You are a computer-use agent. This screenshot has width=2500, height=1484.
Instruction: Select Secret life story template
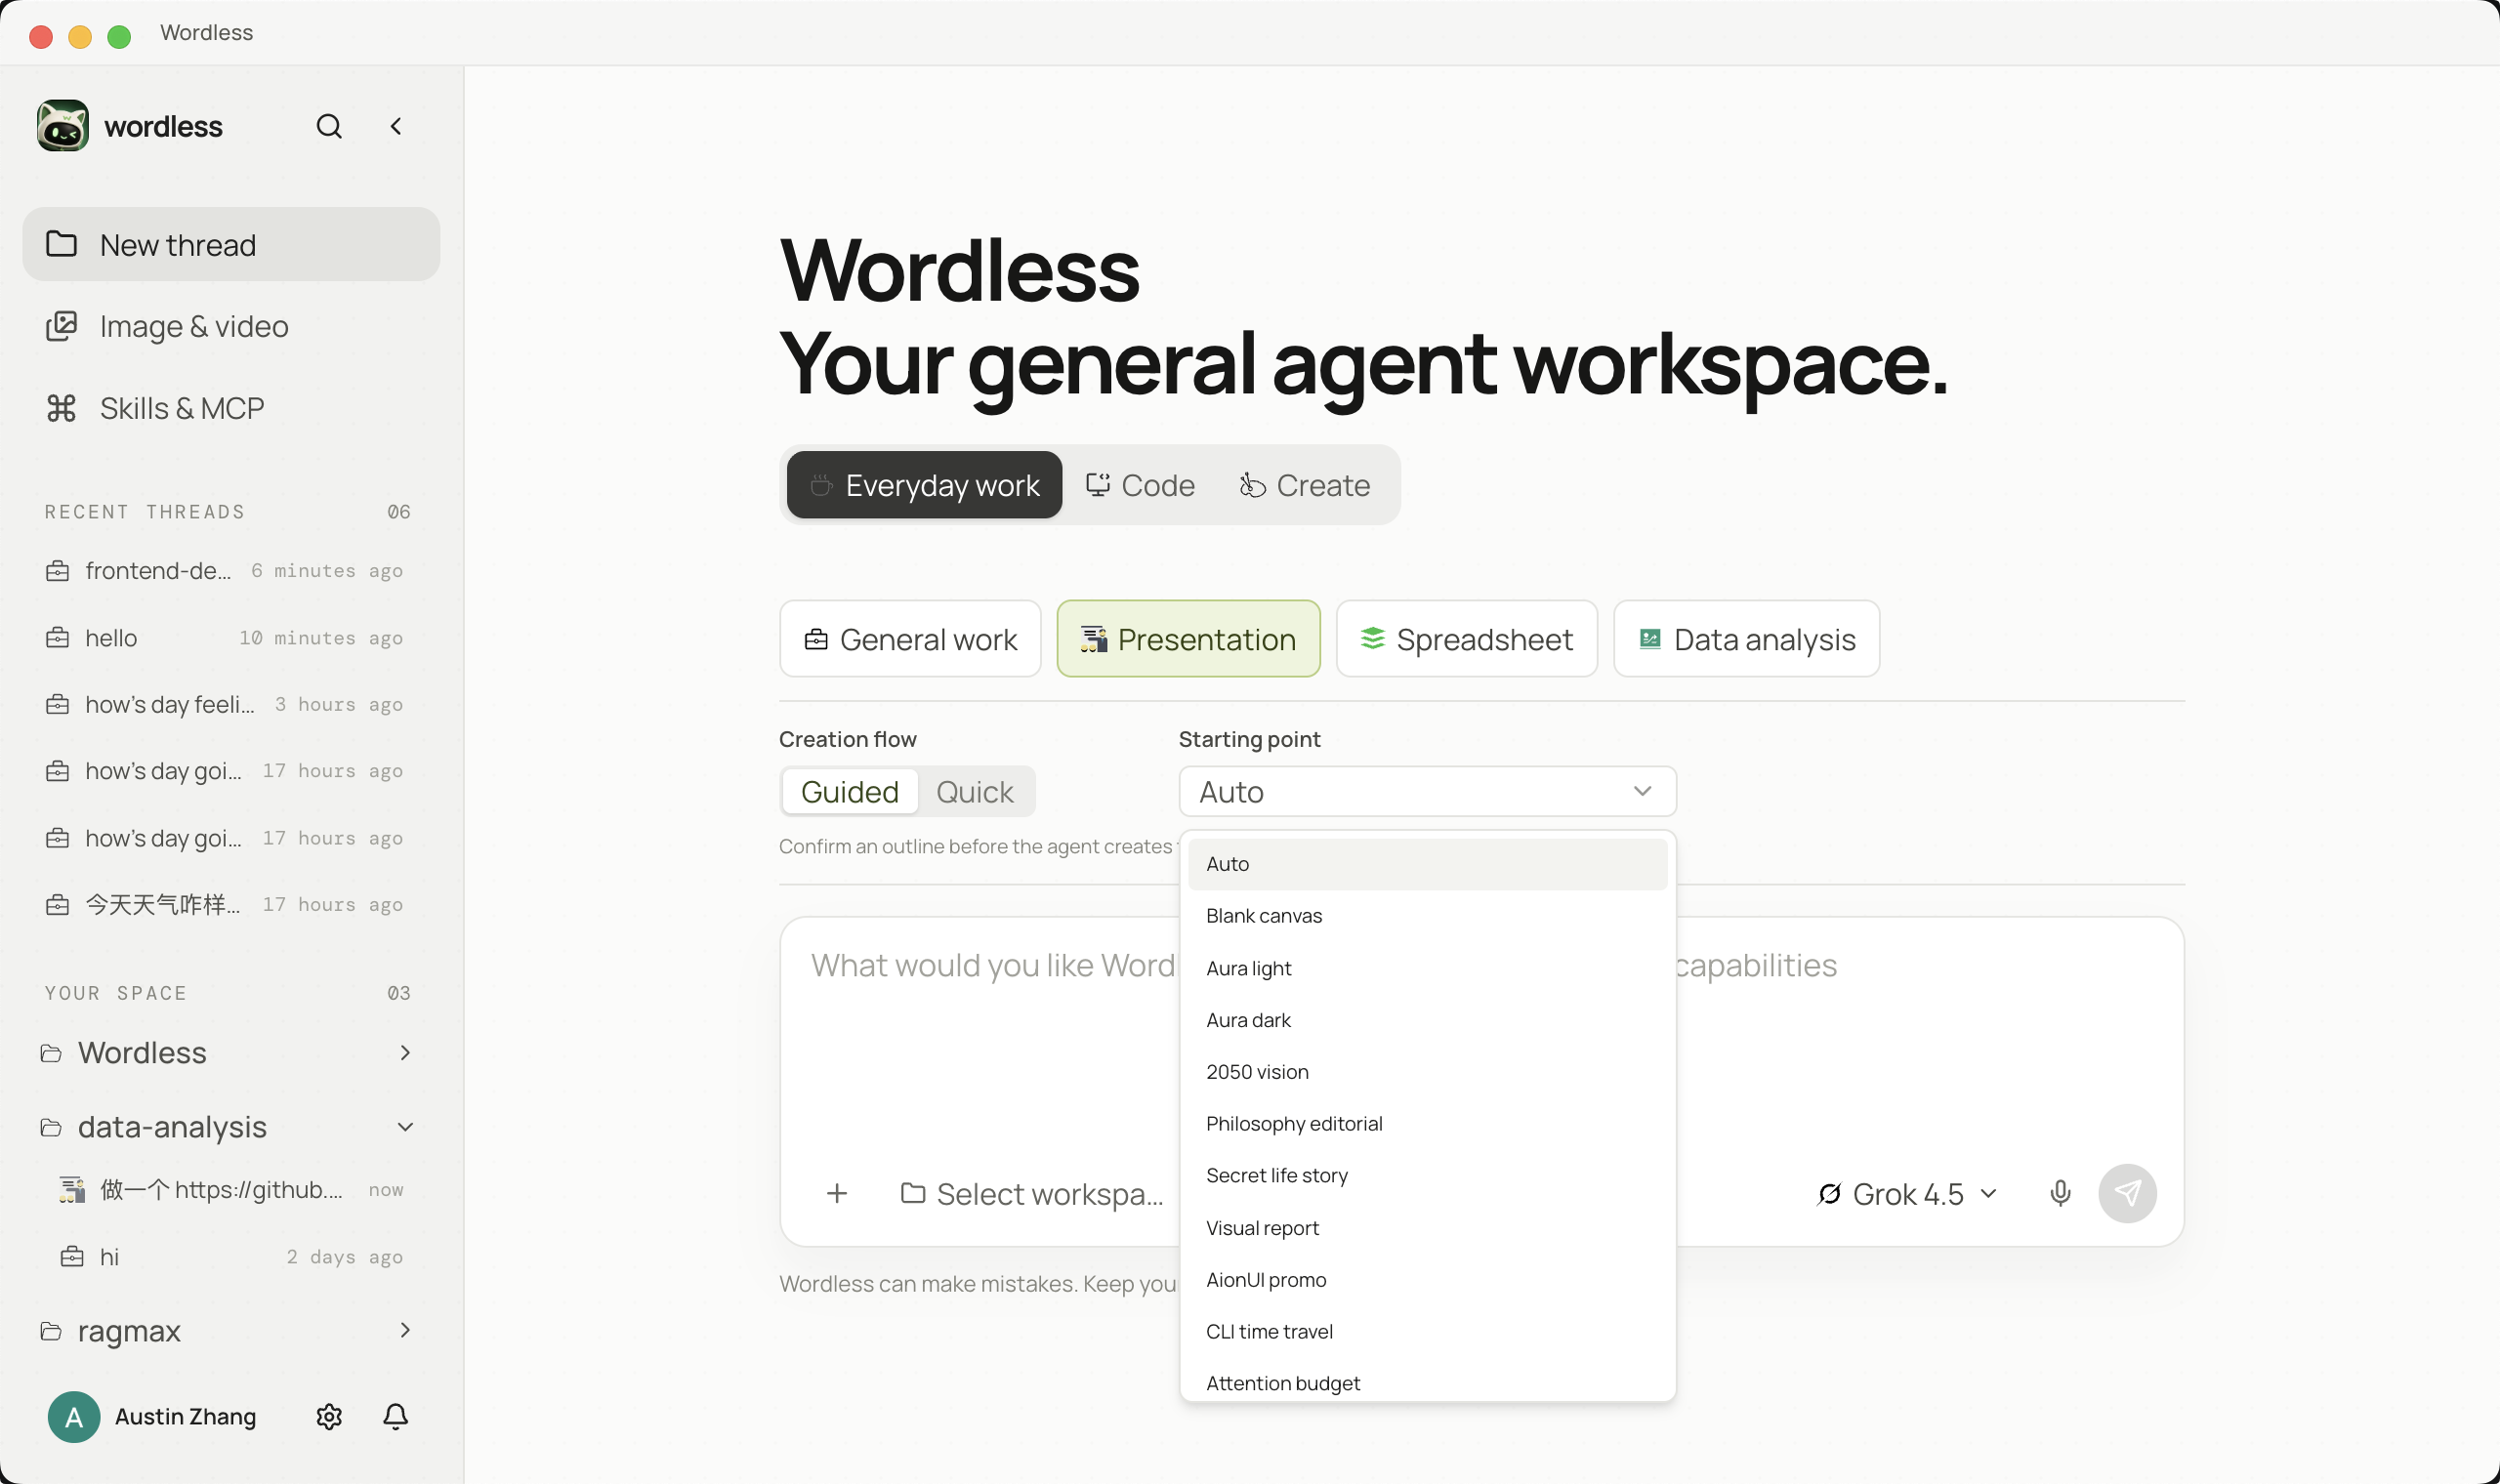point(1427,1176)
